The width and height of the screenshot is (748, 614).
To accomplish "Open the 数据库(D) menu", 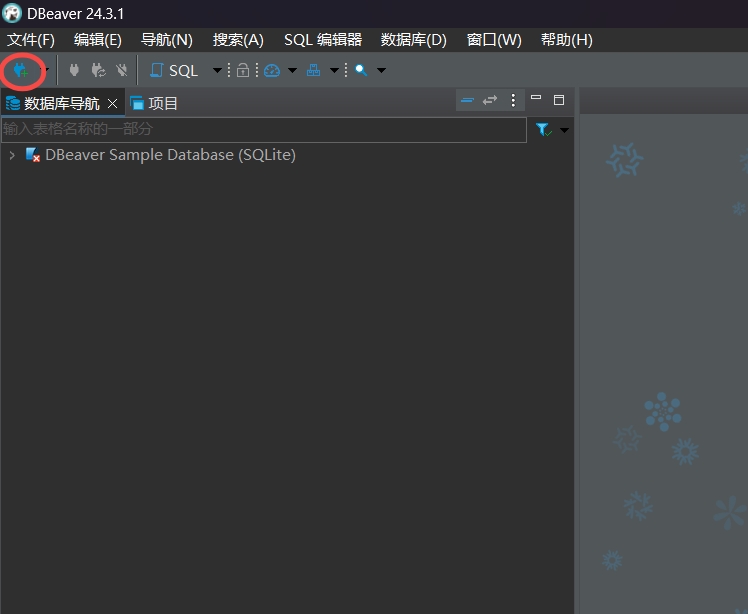I will pyautogui.click(x=414, y=40).
